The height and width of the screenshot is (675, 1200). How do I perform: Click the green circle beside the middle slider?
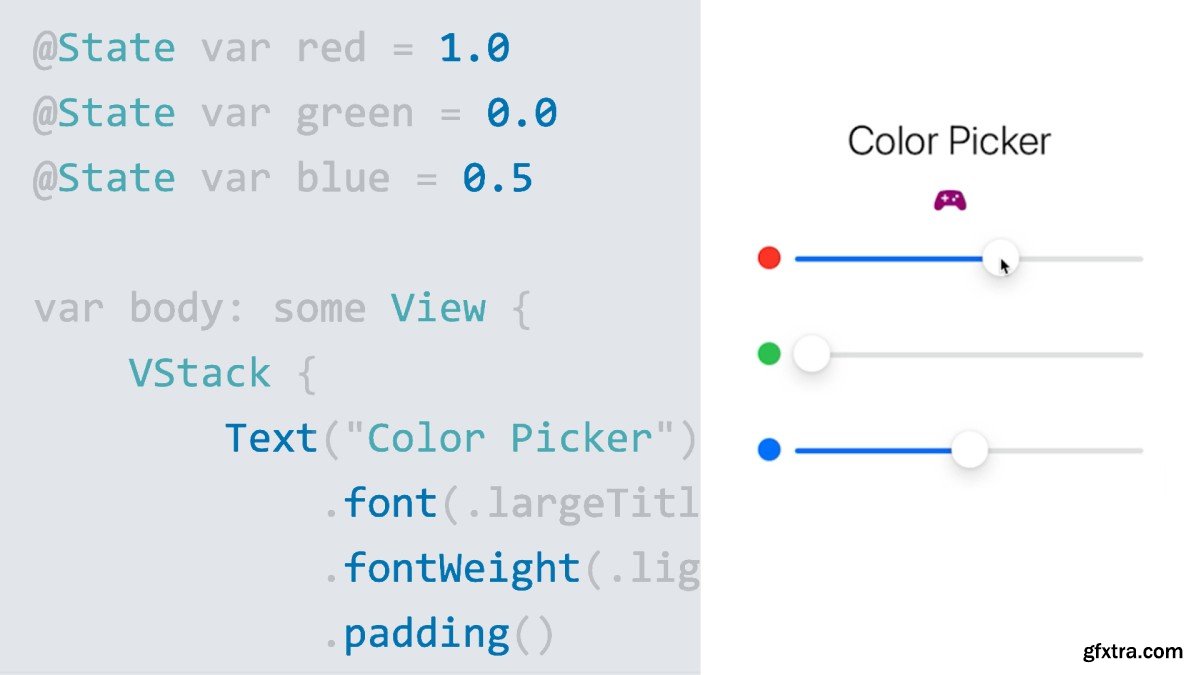769,354
